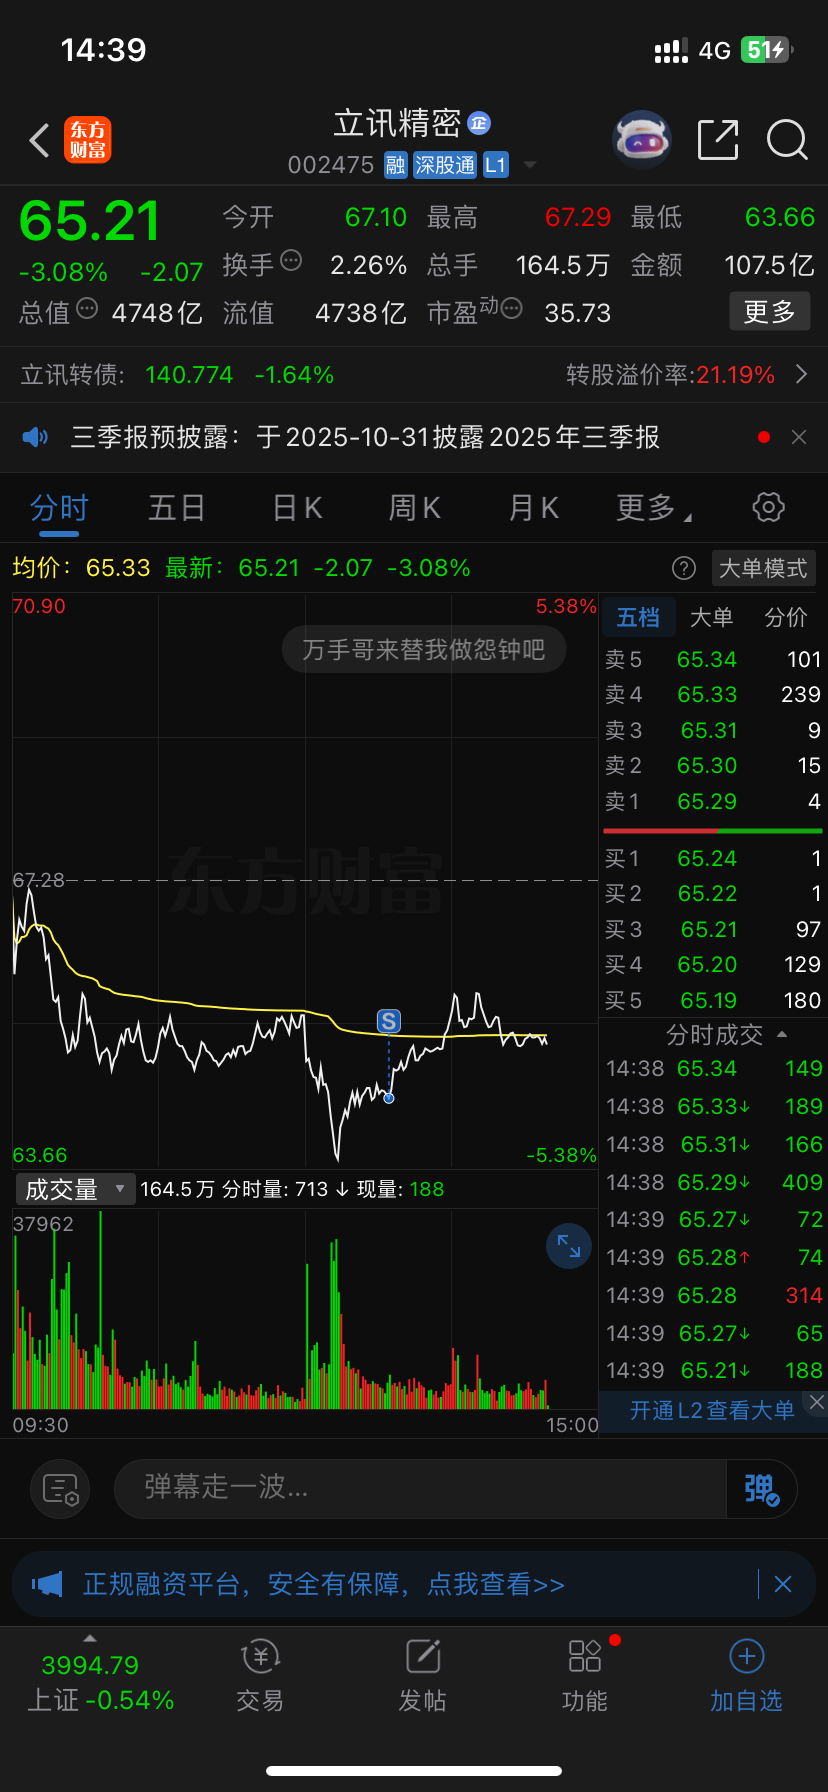Focus the 弹幕走一波 input field

(x=420, y=1489)
